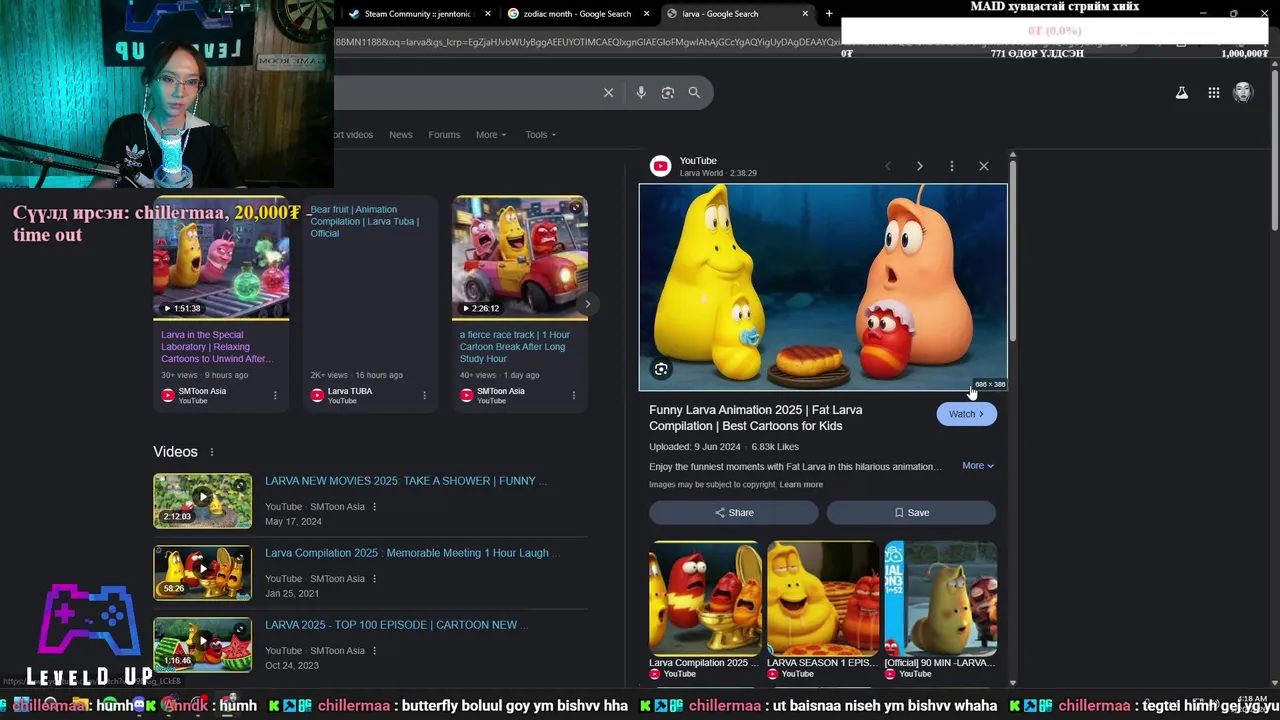
Task: Clear the Google search box
Action: pos(608,92)
